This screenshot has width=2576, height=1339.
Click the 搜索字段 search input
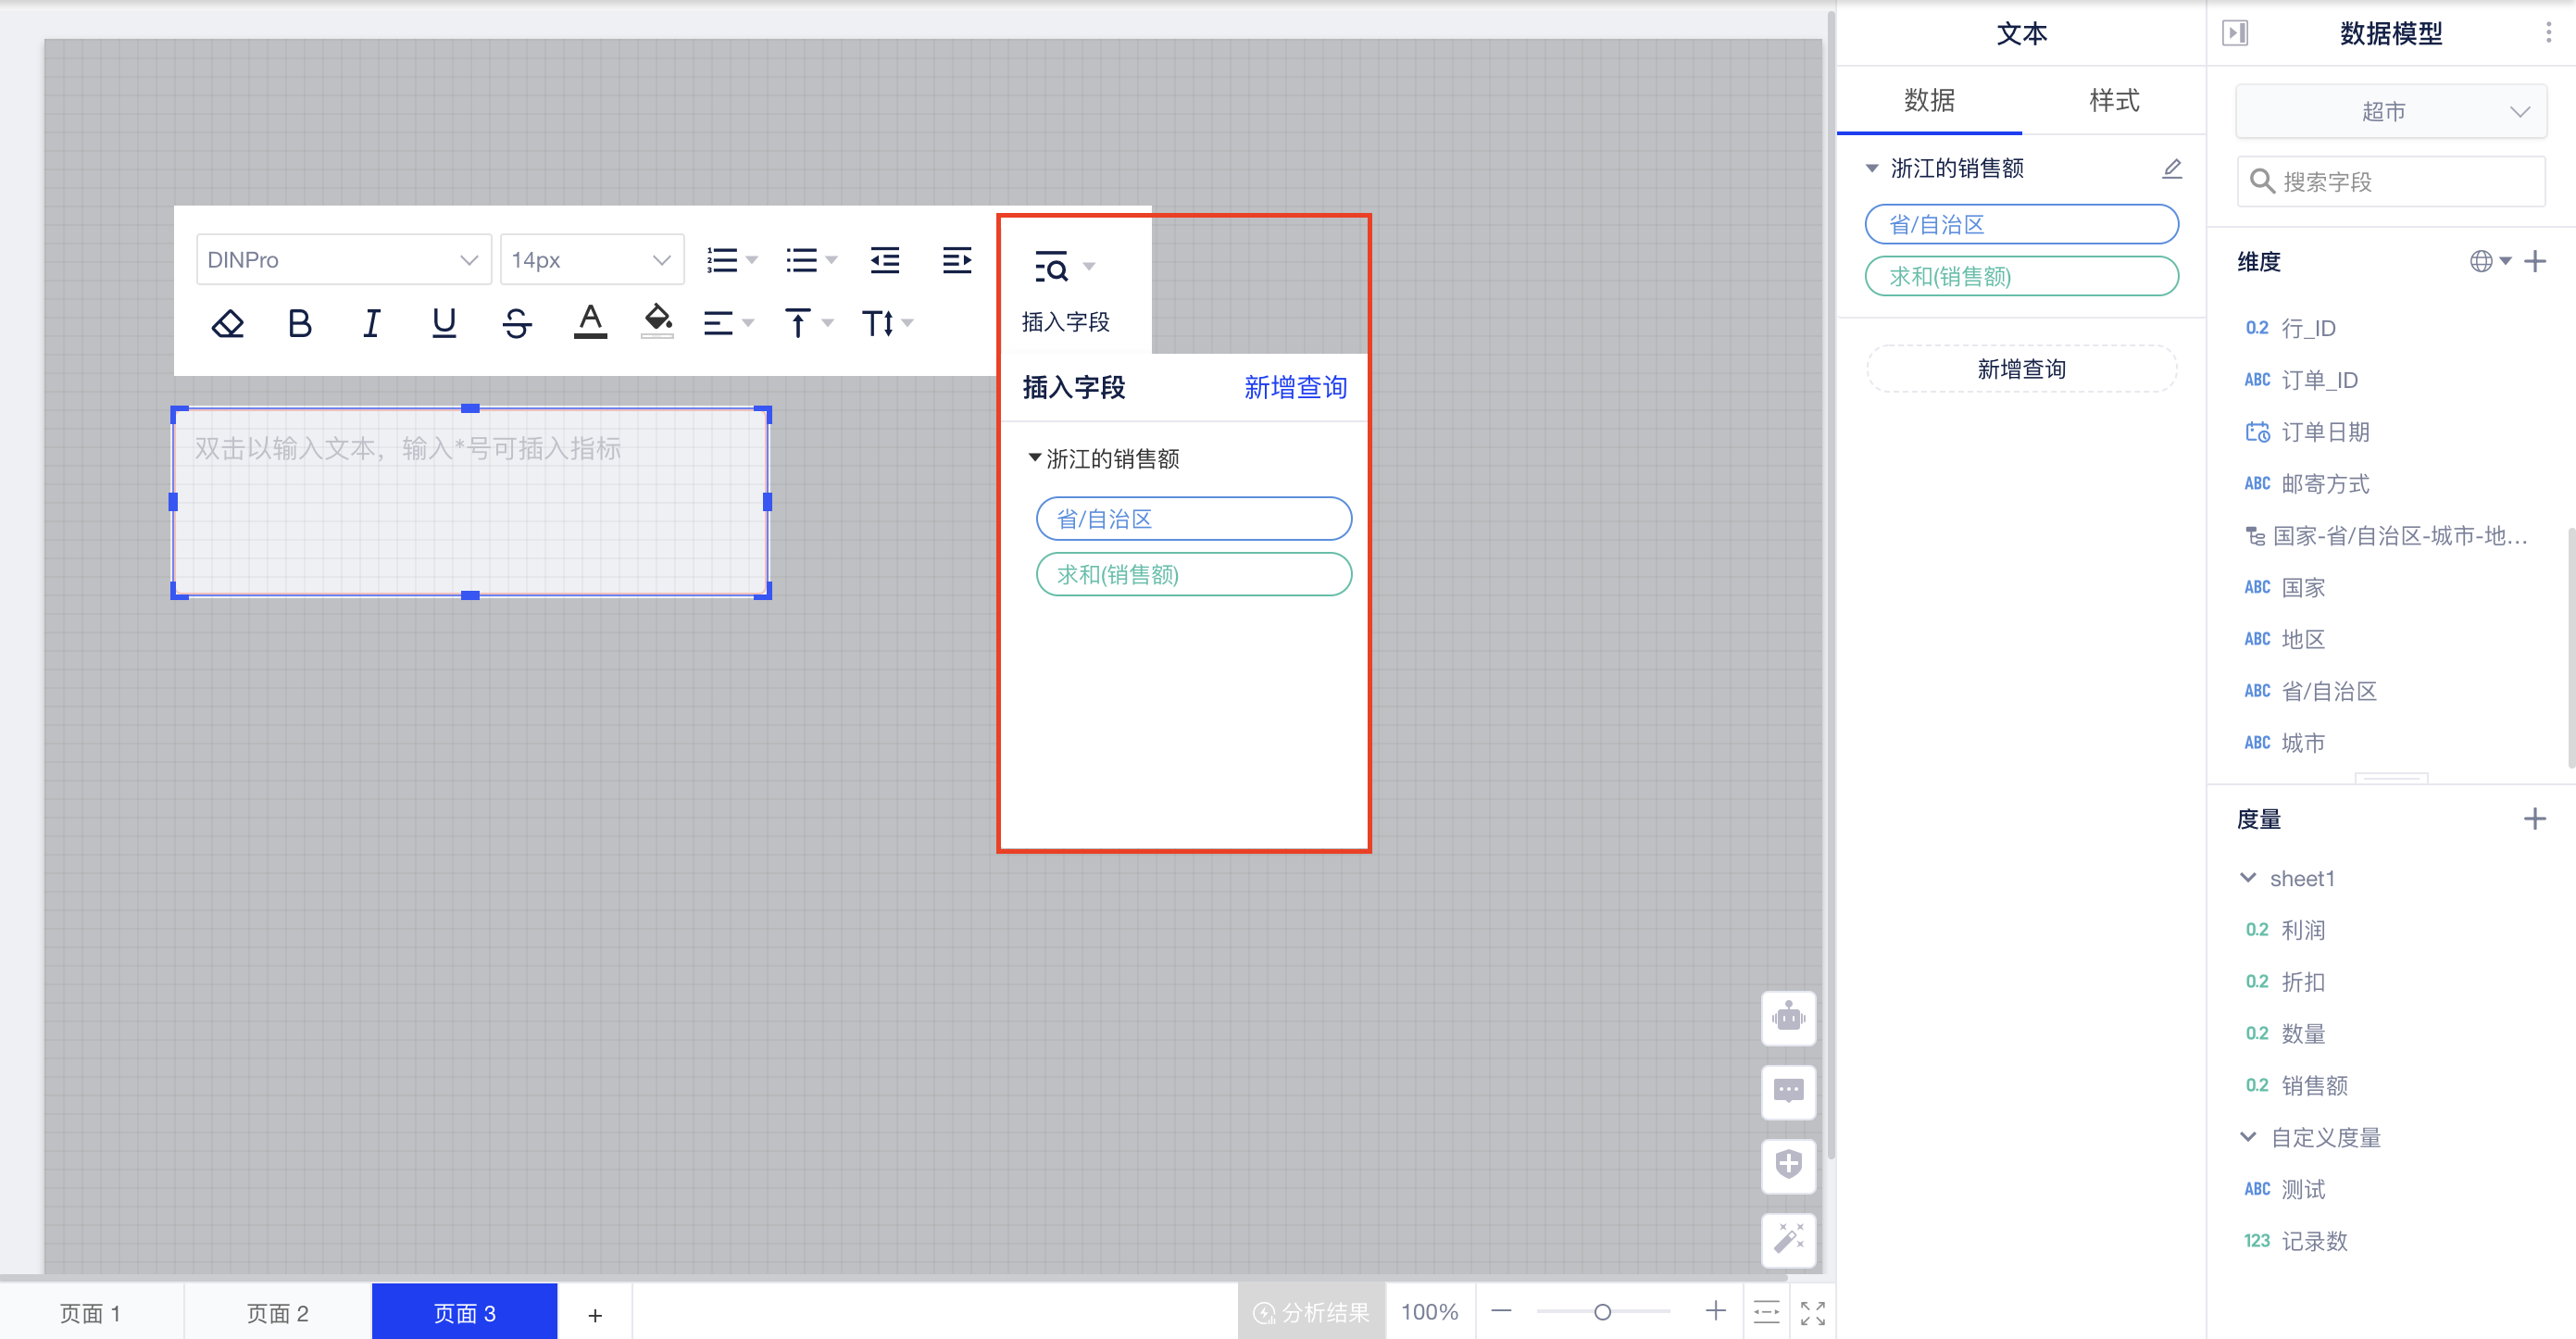point(2391,181)
